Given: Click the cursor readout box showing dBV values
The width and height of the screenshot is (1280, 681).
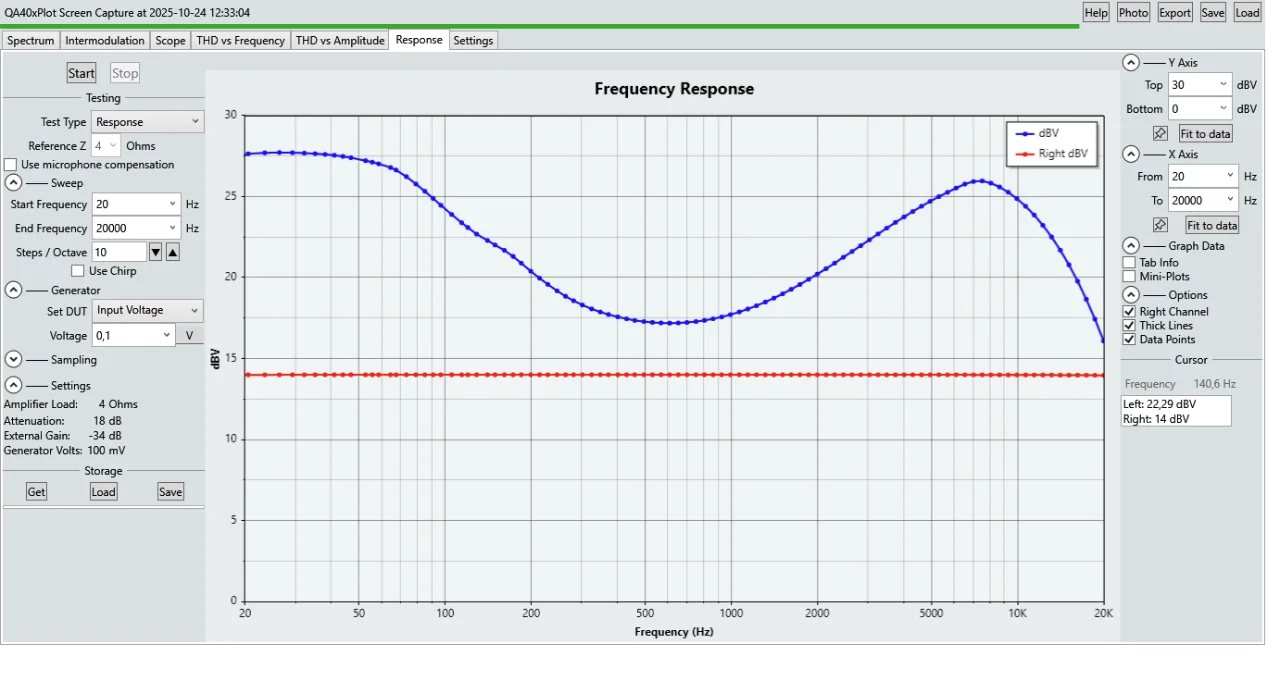Looking at the screenshot, I should coord(1176,411).
